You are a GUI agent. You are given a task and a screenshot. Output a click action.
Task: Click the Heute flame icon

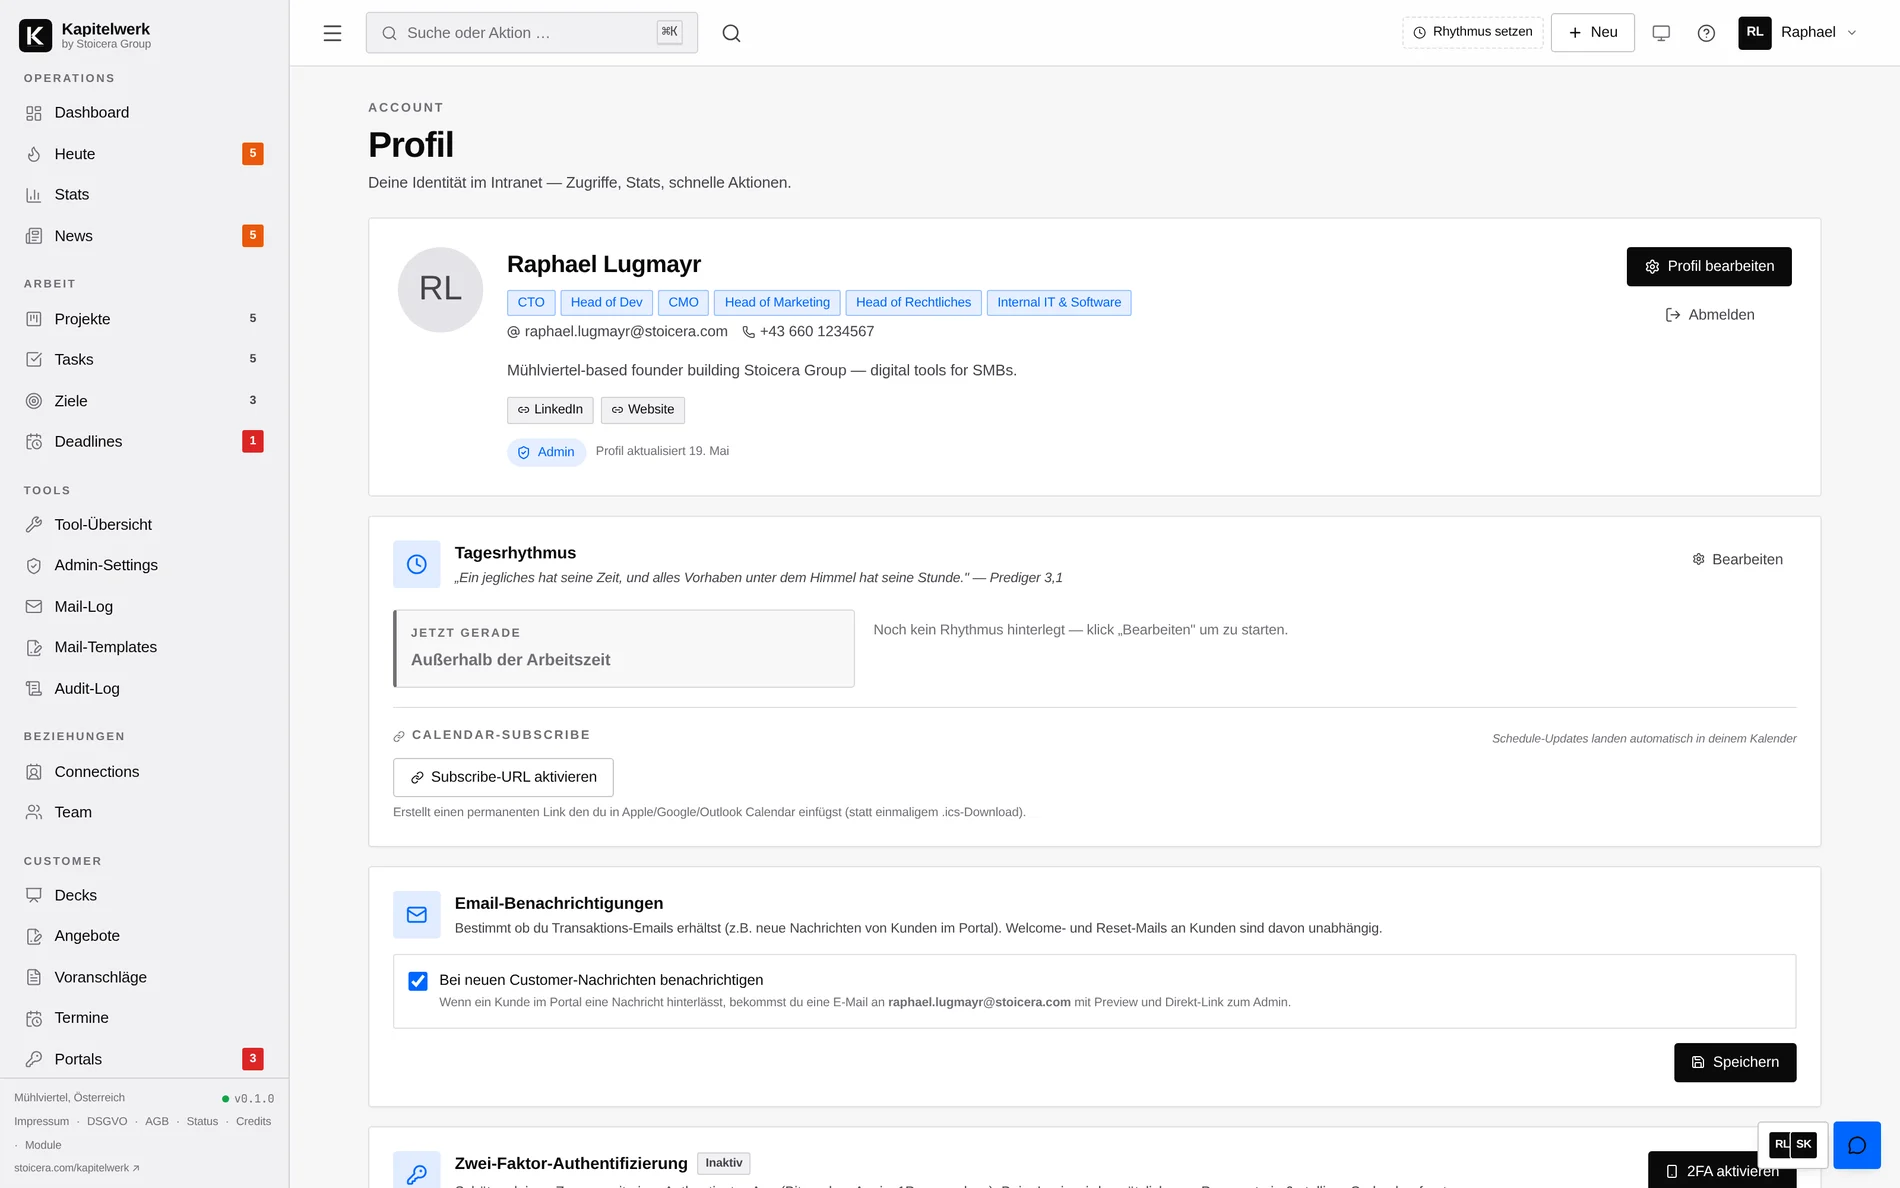(34, 154)
